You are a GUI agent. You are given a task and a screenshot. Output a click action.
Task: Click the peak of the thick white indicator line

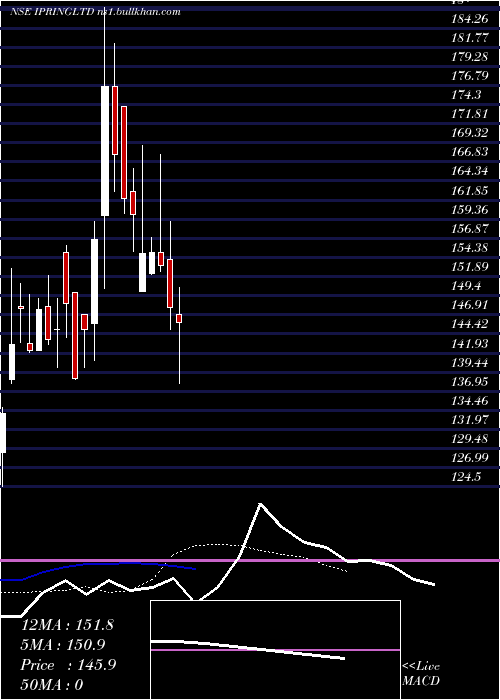[x=260, y=504]
